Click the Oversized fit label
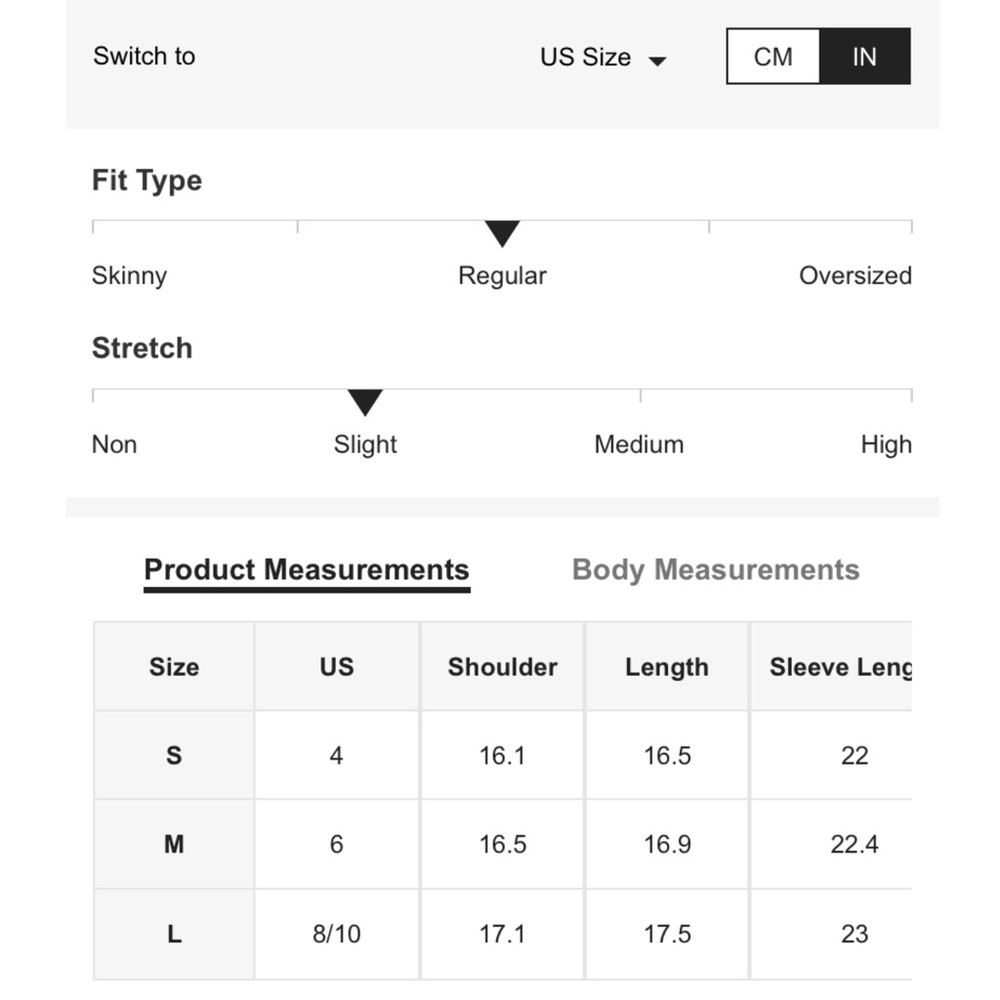1000x1000 pixels. (855, 276)
